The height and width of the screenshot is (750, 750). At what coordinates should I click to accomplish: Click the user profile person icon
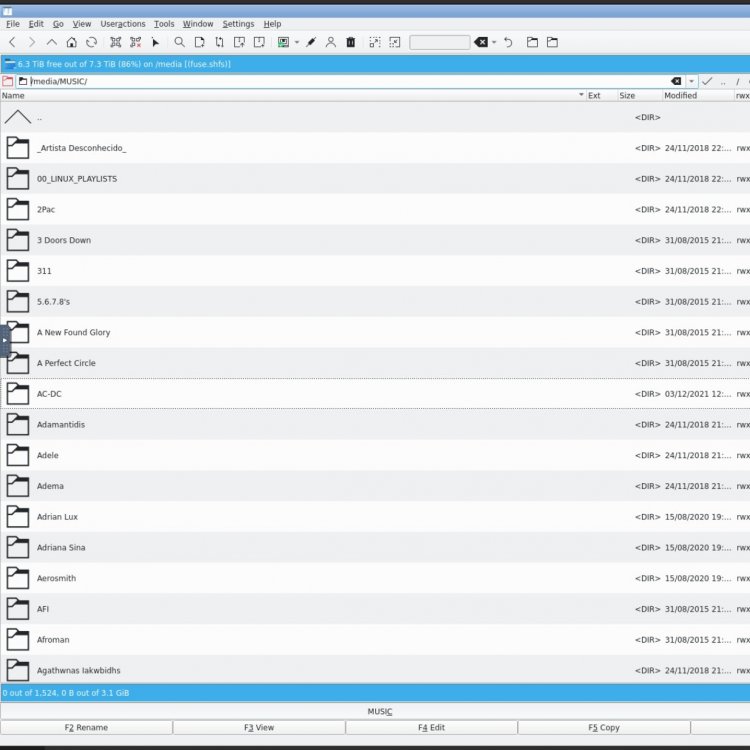click(x=331, y=43)
